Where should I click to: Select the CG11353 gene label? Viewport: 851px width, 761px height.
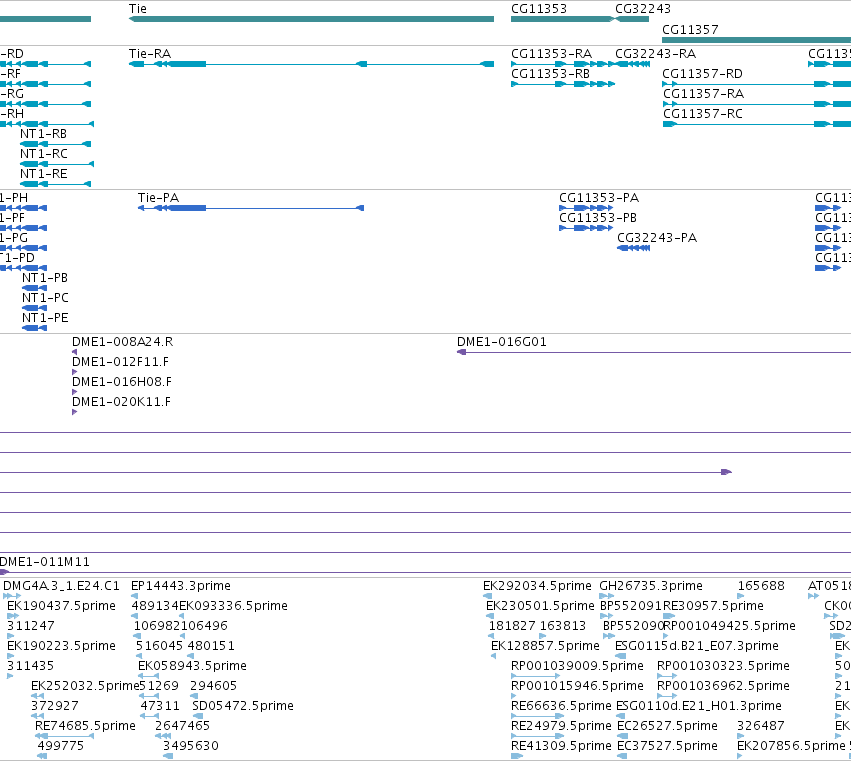coord(539,9)
